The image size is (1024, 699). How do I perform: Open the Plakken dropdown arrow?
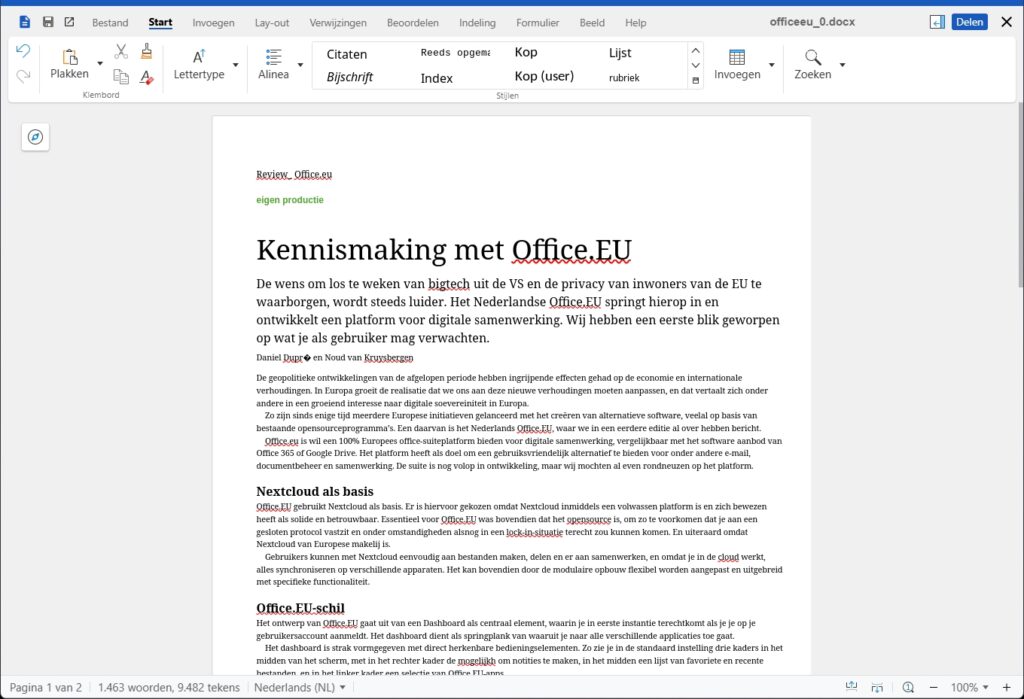click(x=100, y=63)
